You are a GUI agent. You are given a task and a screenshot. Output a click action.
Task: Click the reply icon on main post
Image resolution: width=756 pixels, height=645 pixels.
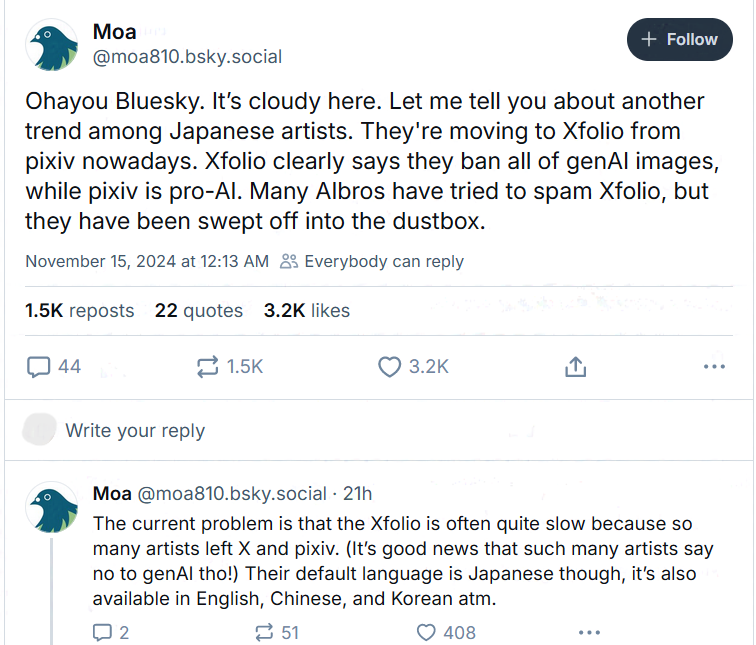coord(39,367)
